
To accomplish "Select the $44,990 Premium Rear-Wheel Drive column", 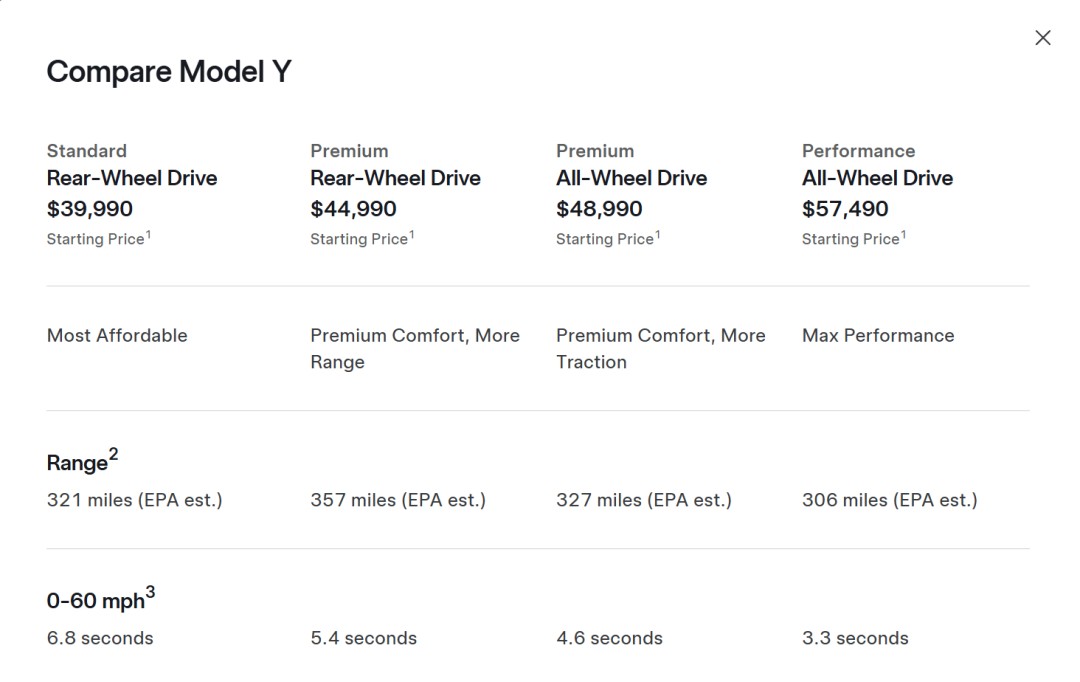I will [395, 178].
